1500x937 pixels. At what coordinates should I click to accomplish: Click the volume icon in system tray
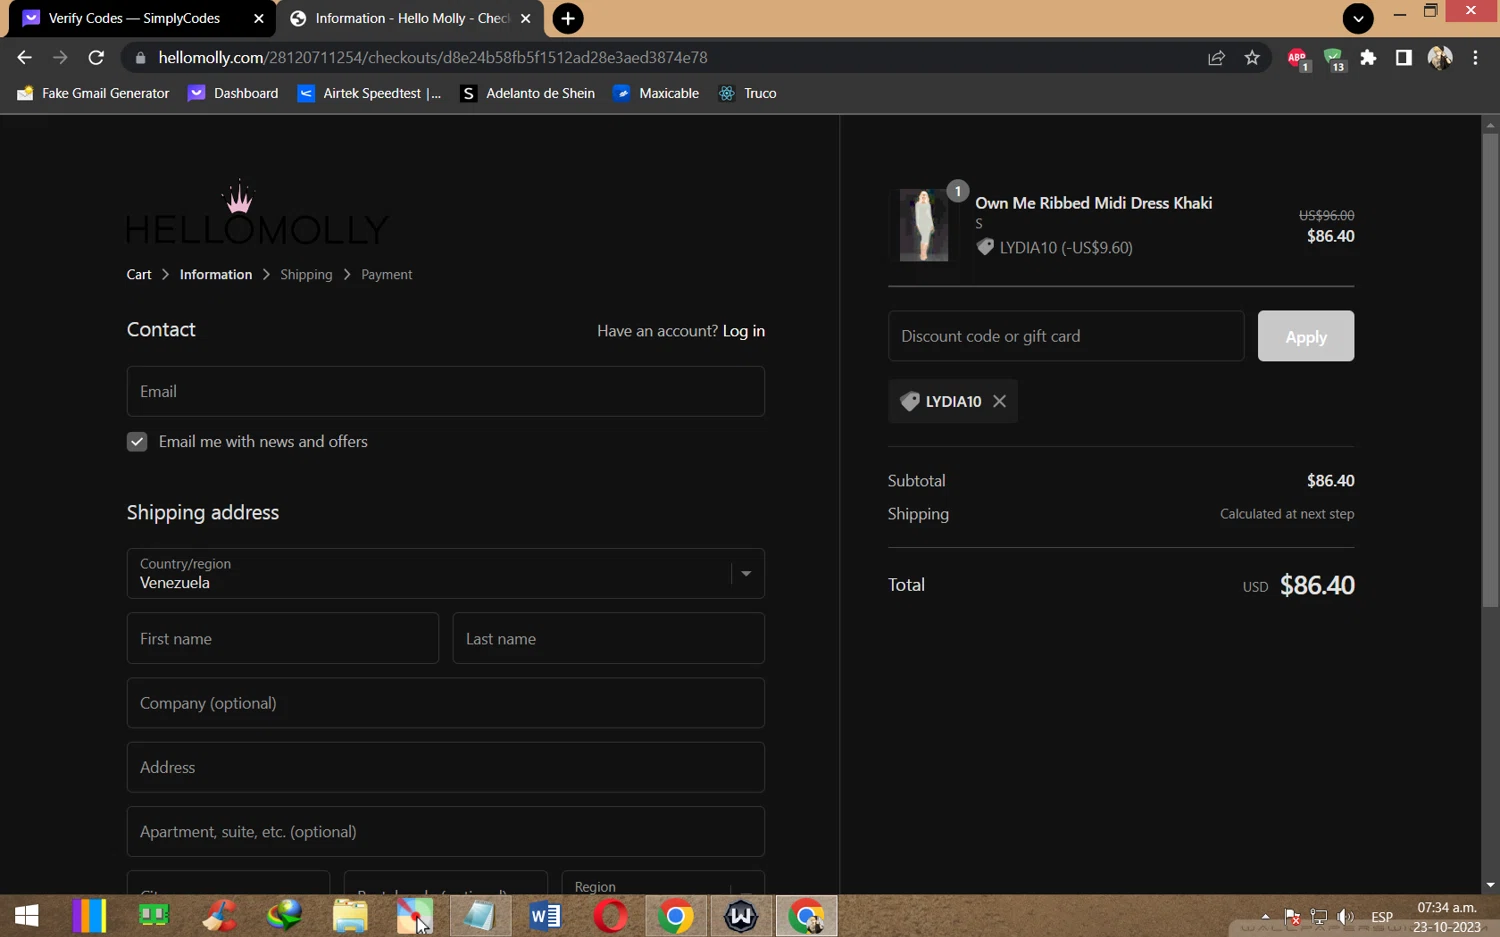click(x=1346, y=917)
